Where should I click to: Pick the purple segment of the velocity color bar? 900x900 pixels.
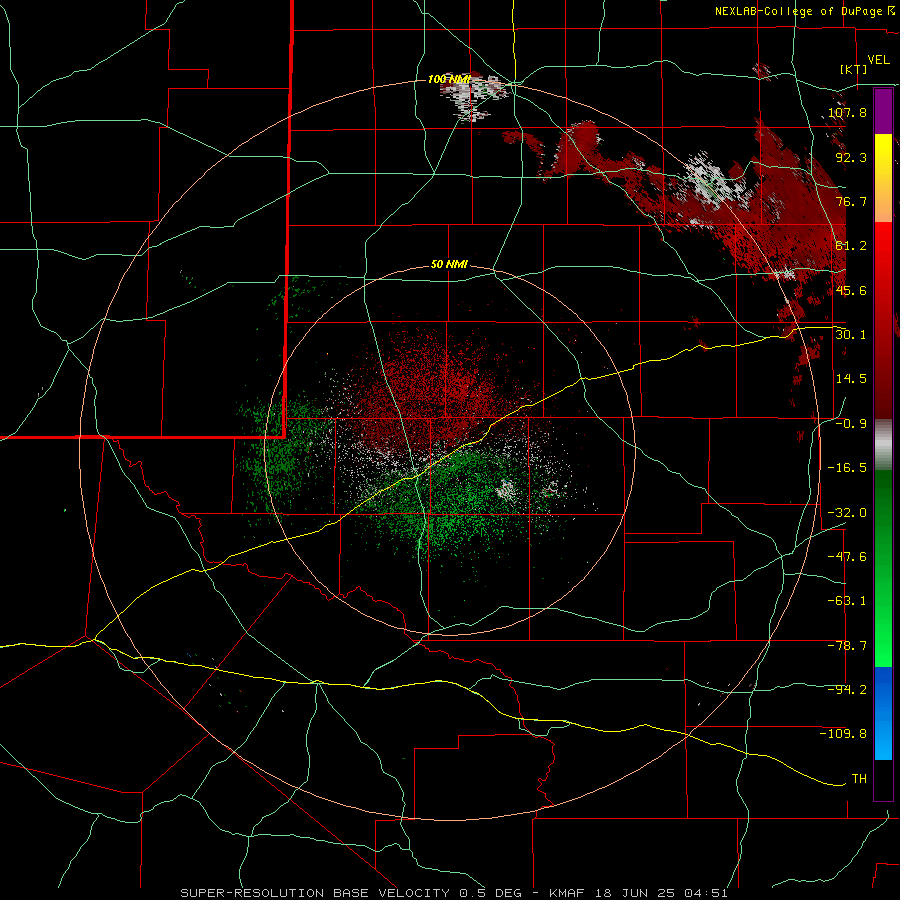[883, 111]
